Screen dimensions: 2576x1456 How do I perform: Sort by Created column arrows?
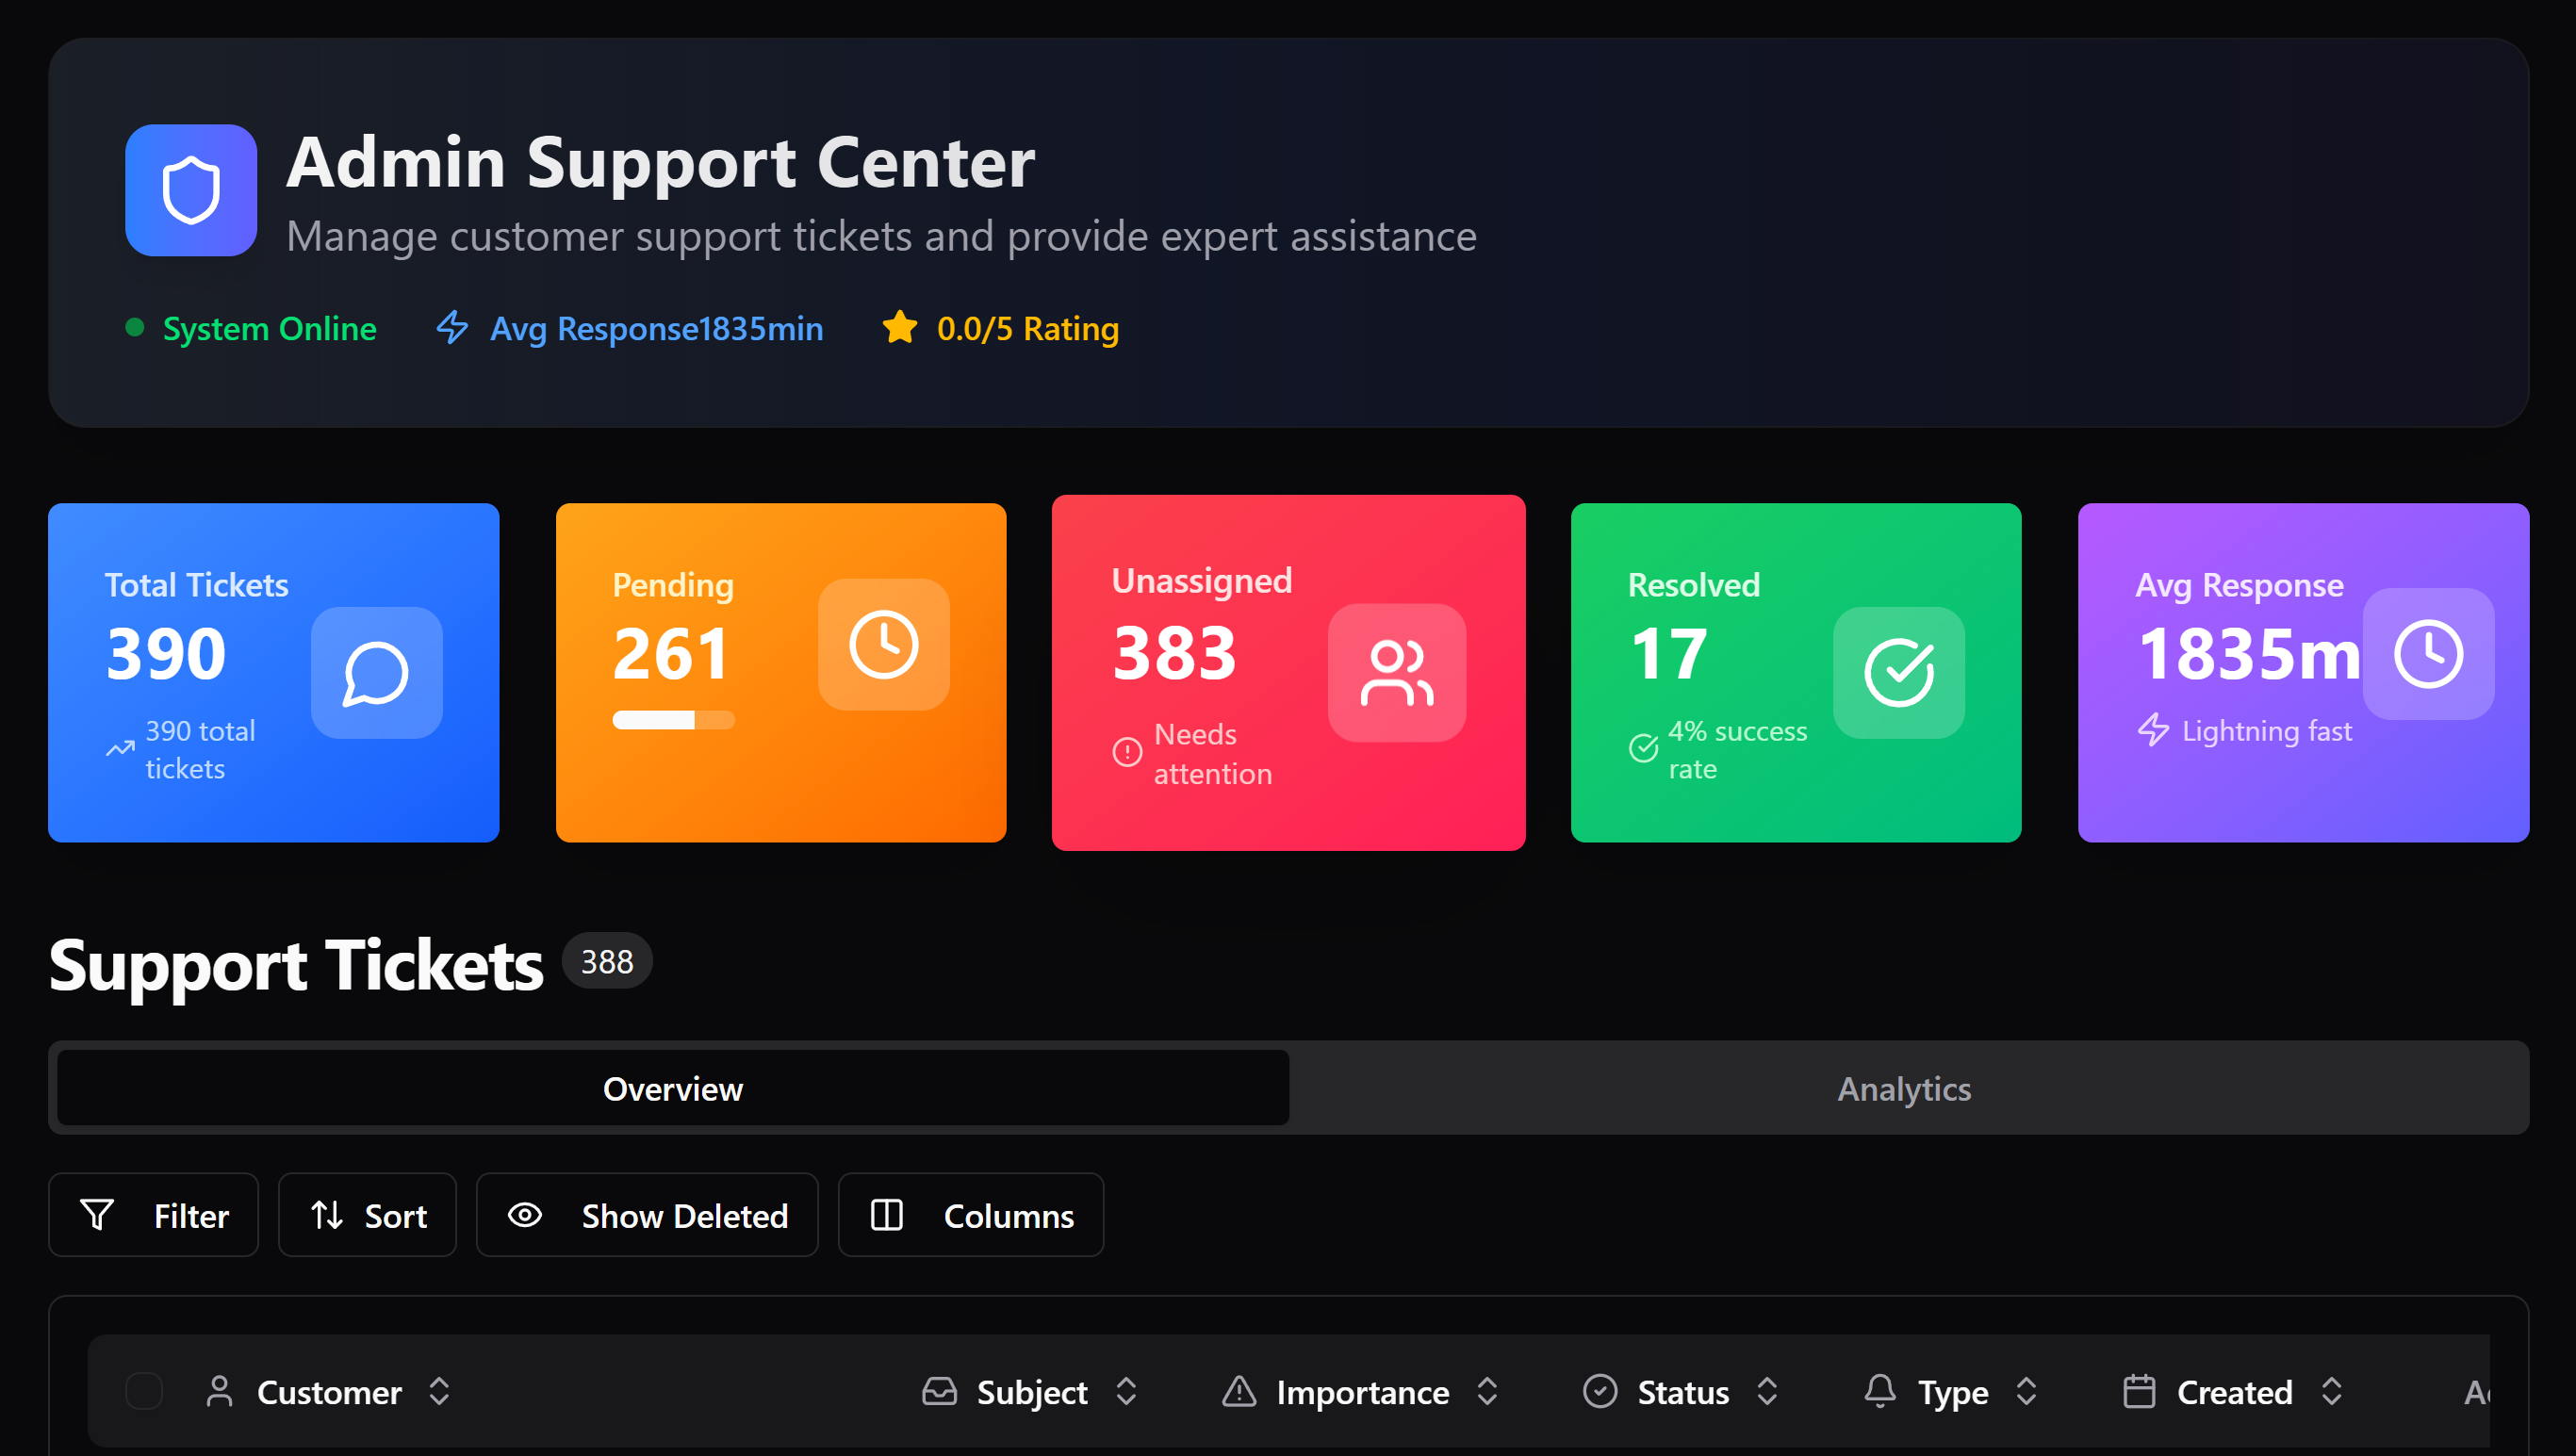2331,1391
